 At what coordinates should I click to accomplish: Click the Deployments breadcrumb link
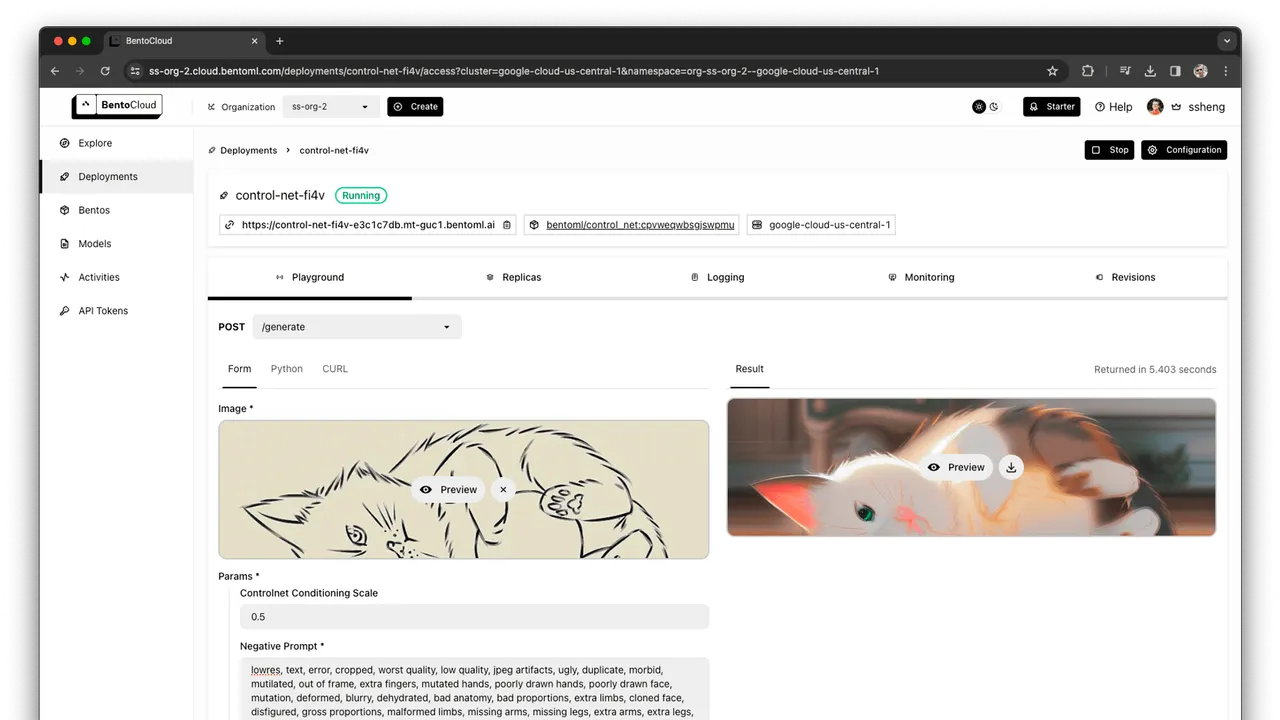click(248, 150)
